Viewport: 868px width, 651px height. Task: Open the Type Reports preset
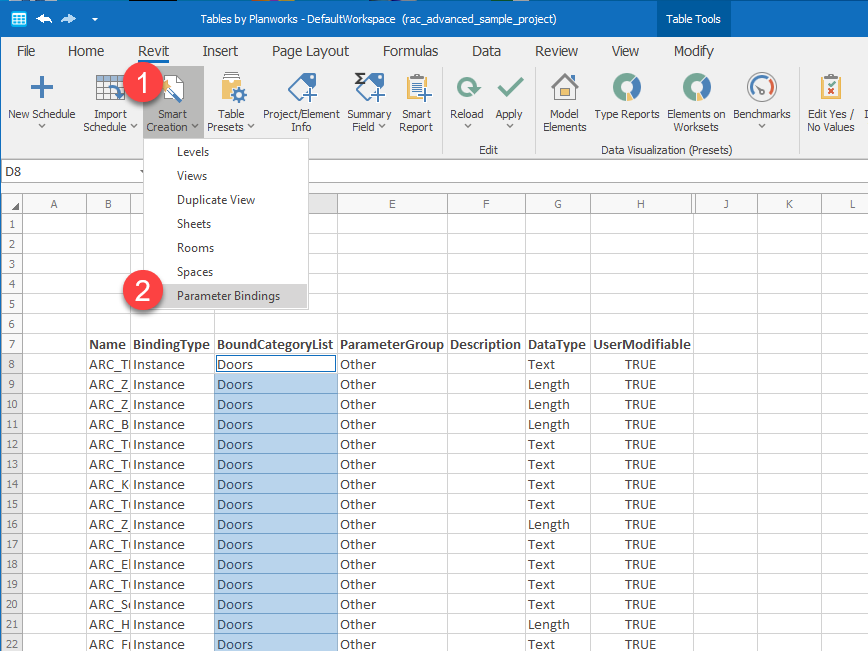[627, 97]
